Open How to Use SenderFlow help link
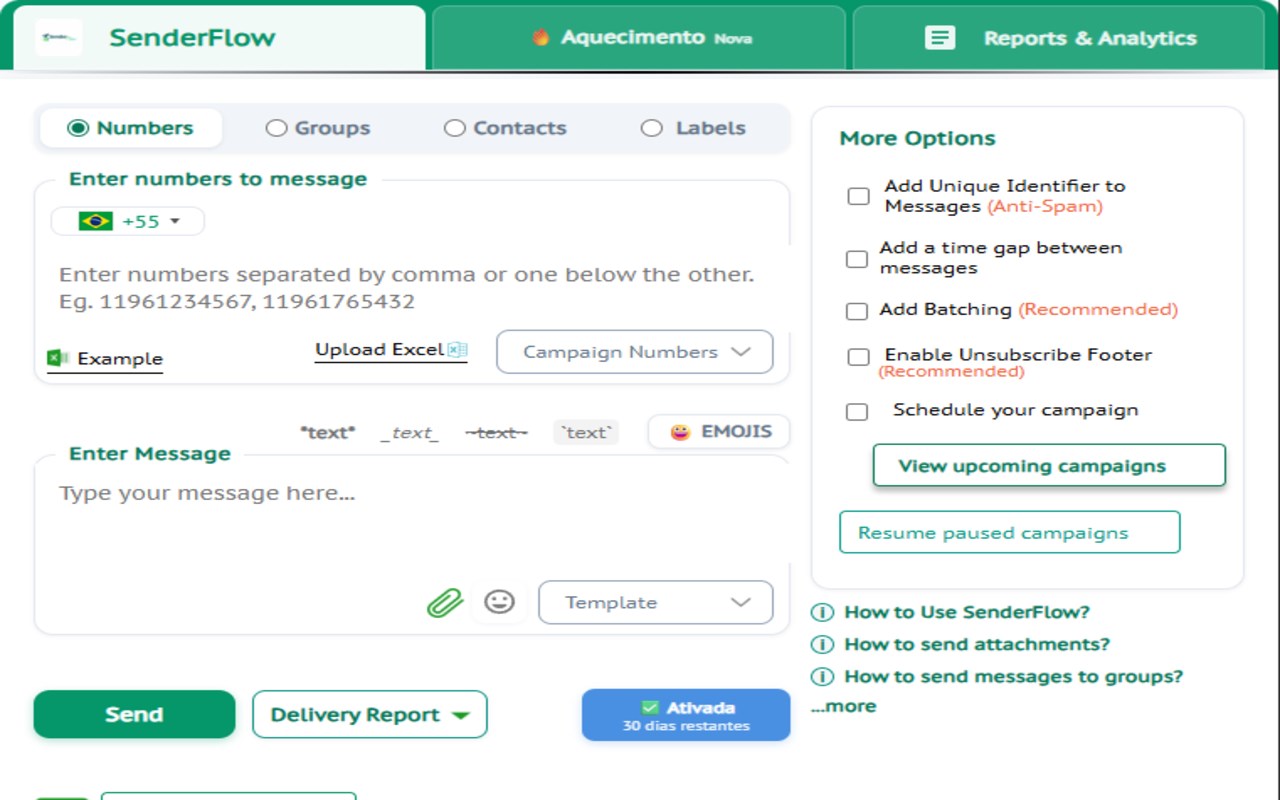This screenshot has height=800, width=1280. tap(967, 612)
